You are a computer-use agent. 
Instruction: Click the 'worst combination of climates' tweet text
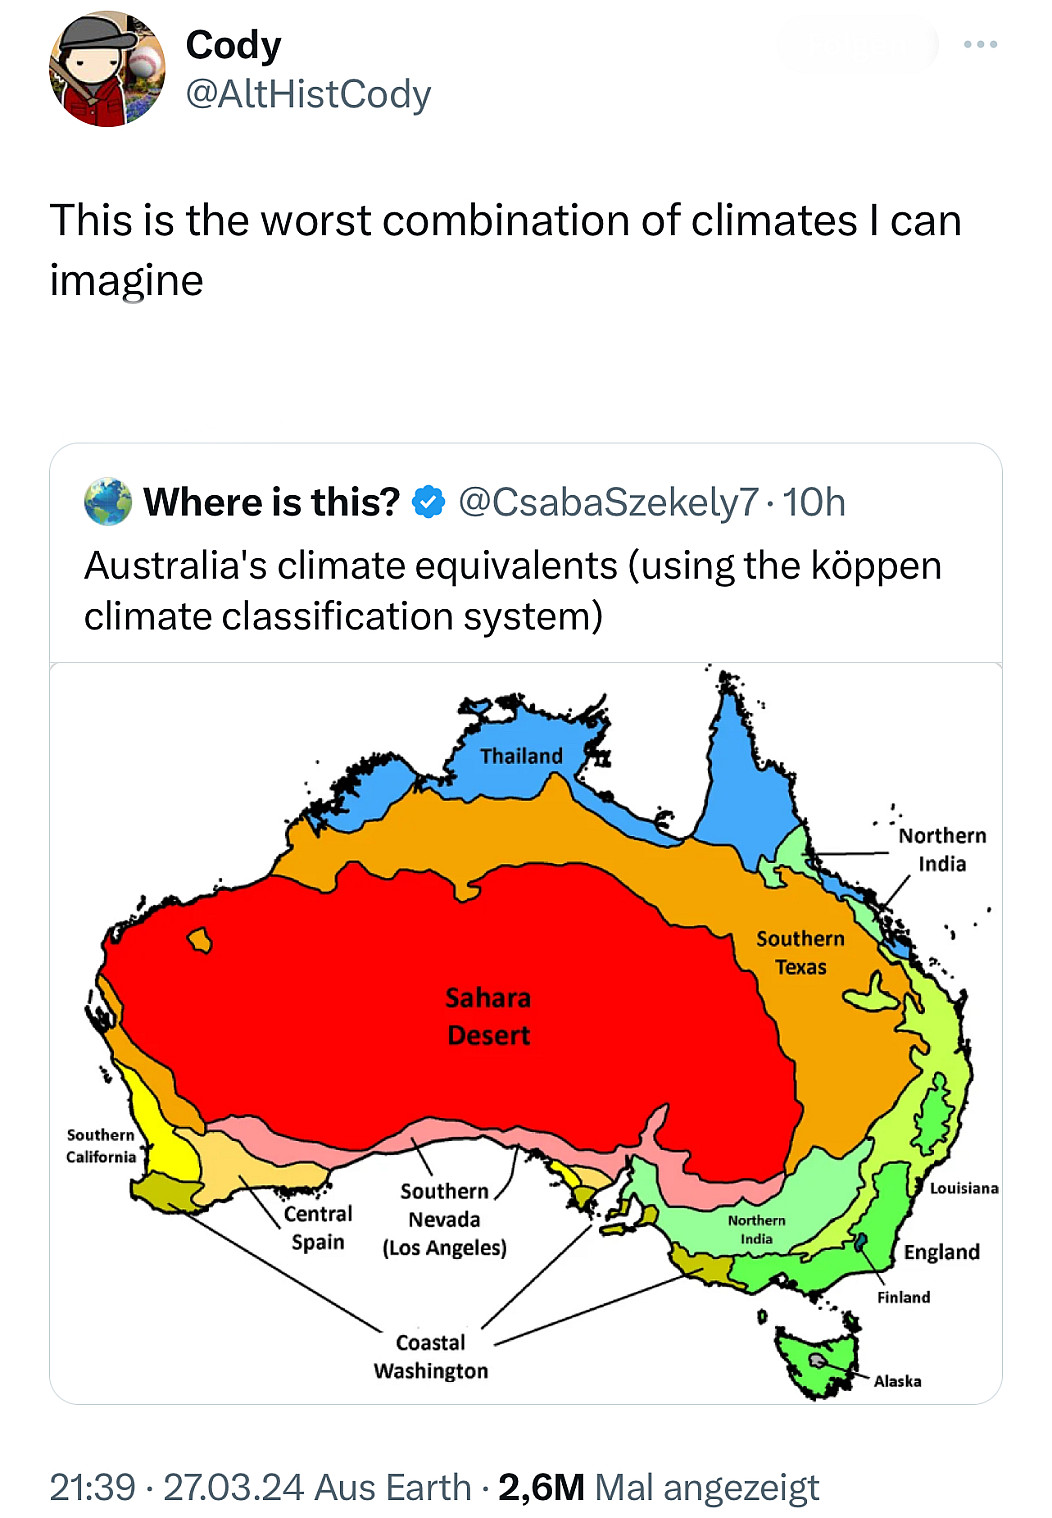pyautogui.click(x=505, y=250)
